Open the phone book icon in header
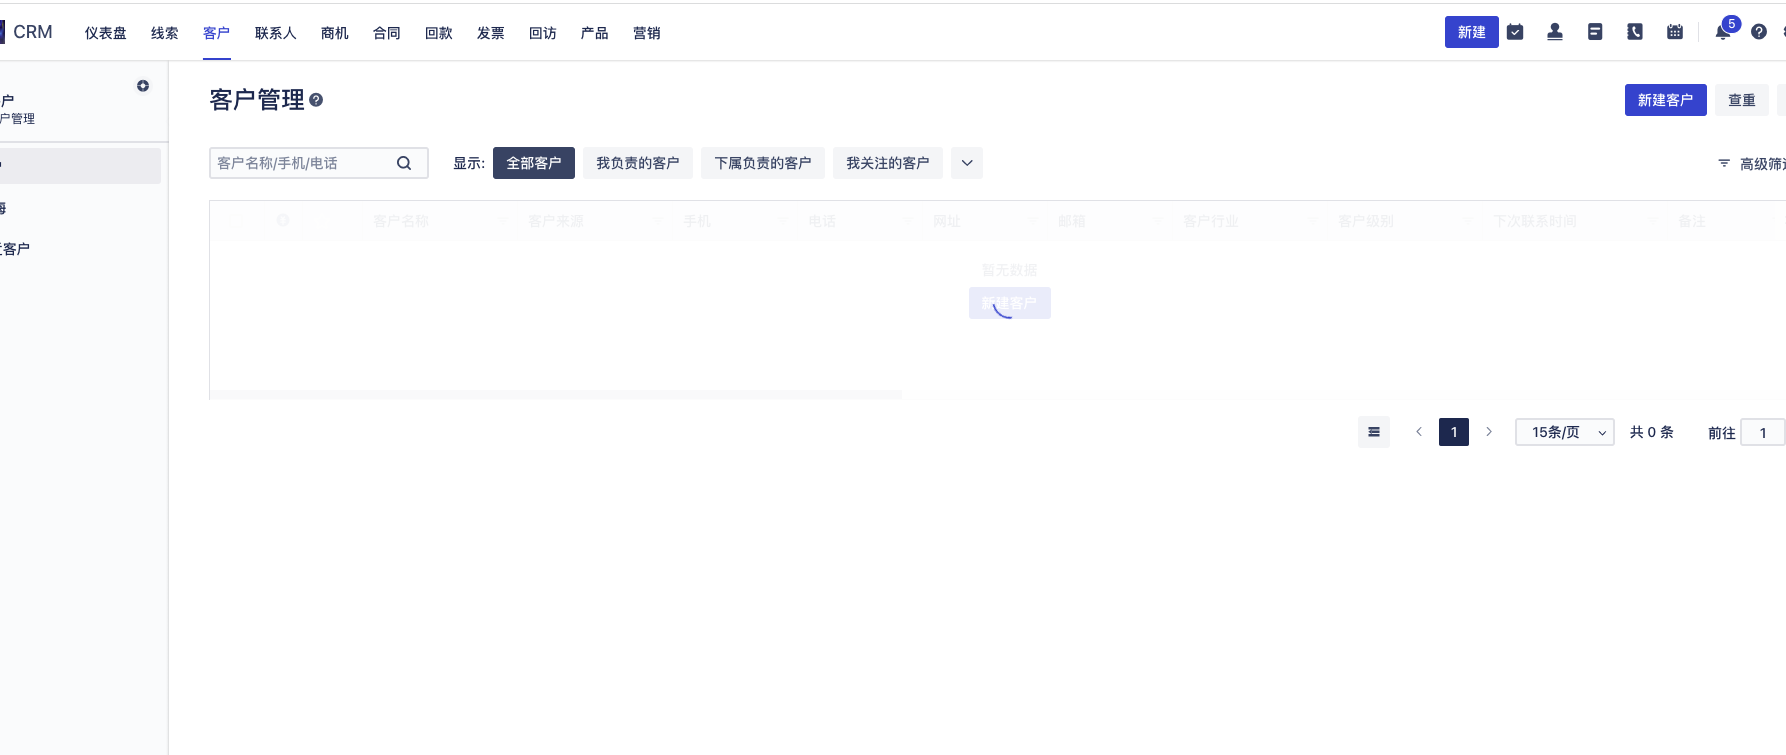This screenshot has height=755, width=1786. (1635, 32)
